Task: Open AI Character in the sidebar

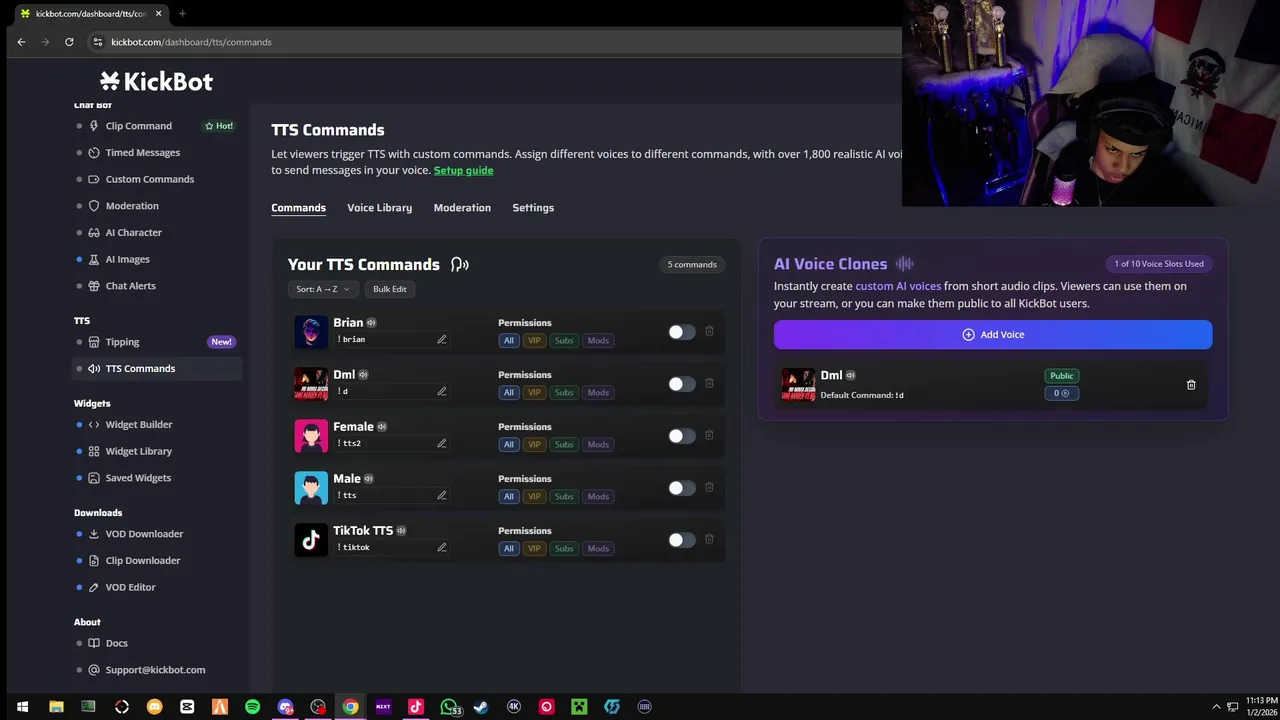Action: [x=134, y=233]
